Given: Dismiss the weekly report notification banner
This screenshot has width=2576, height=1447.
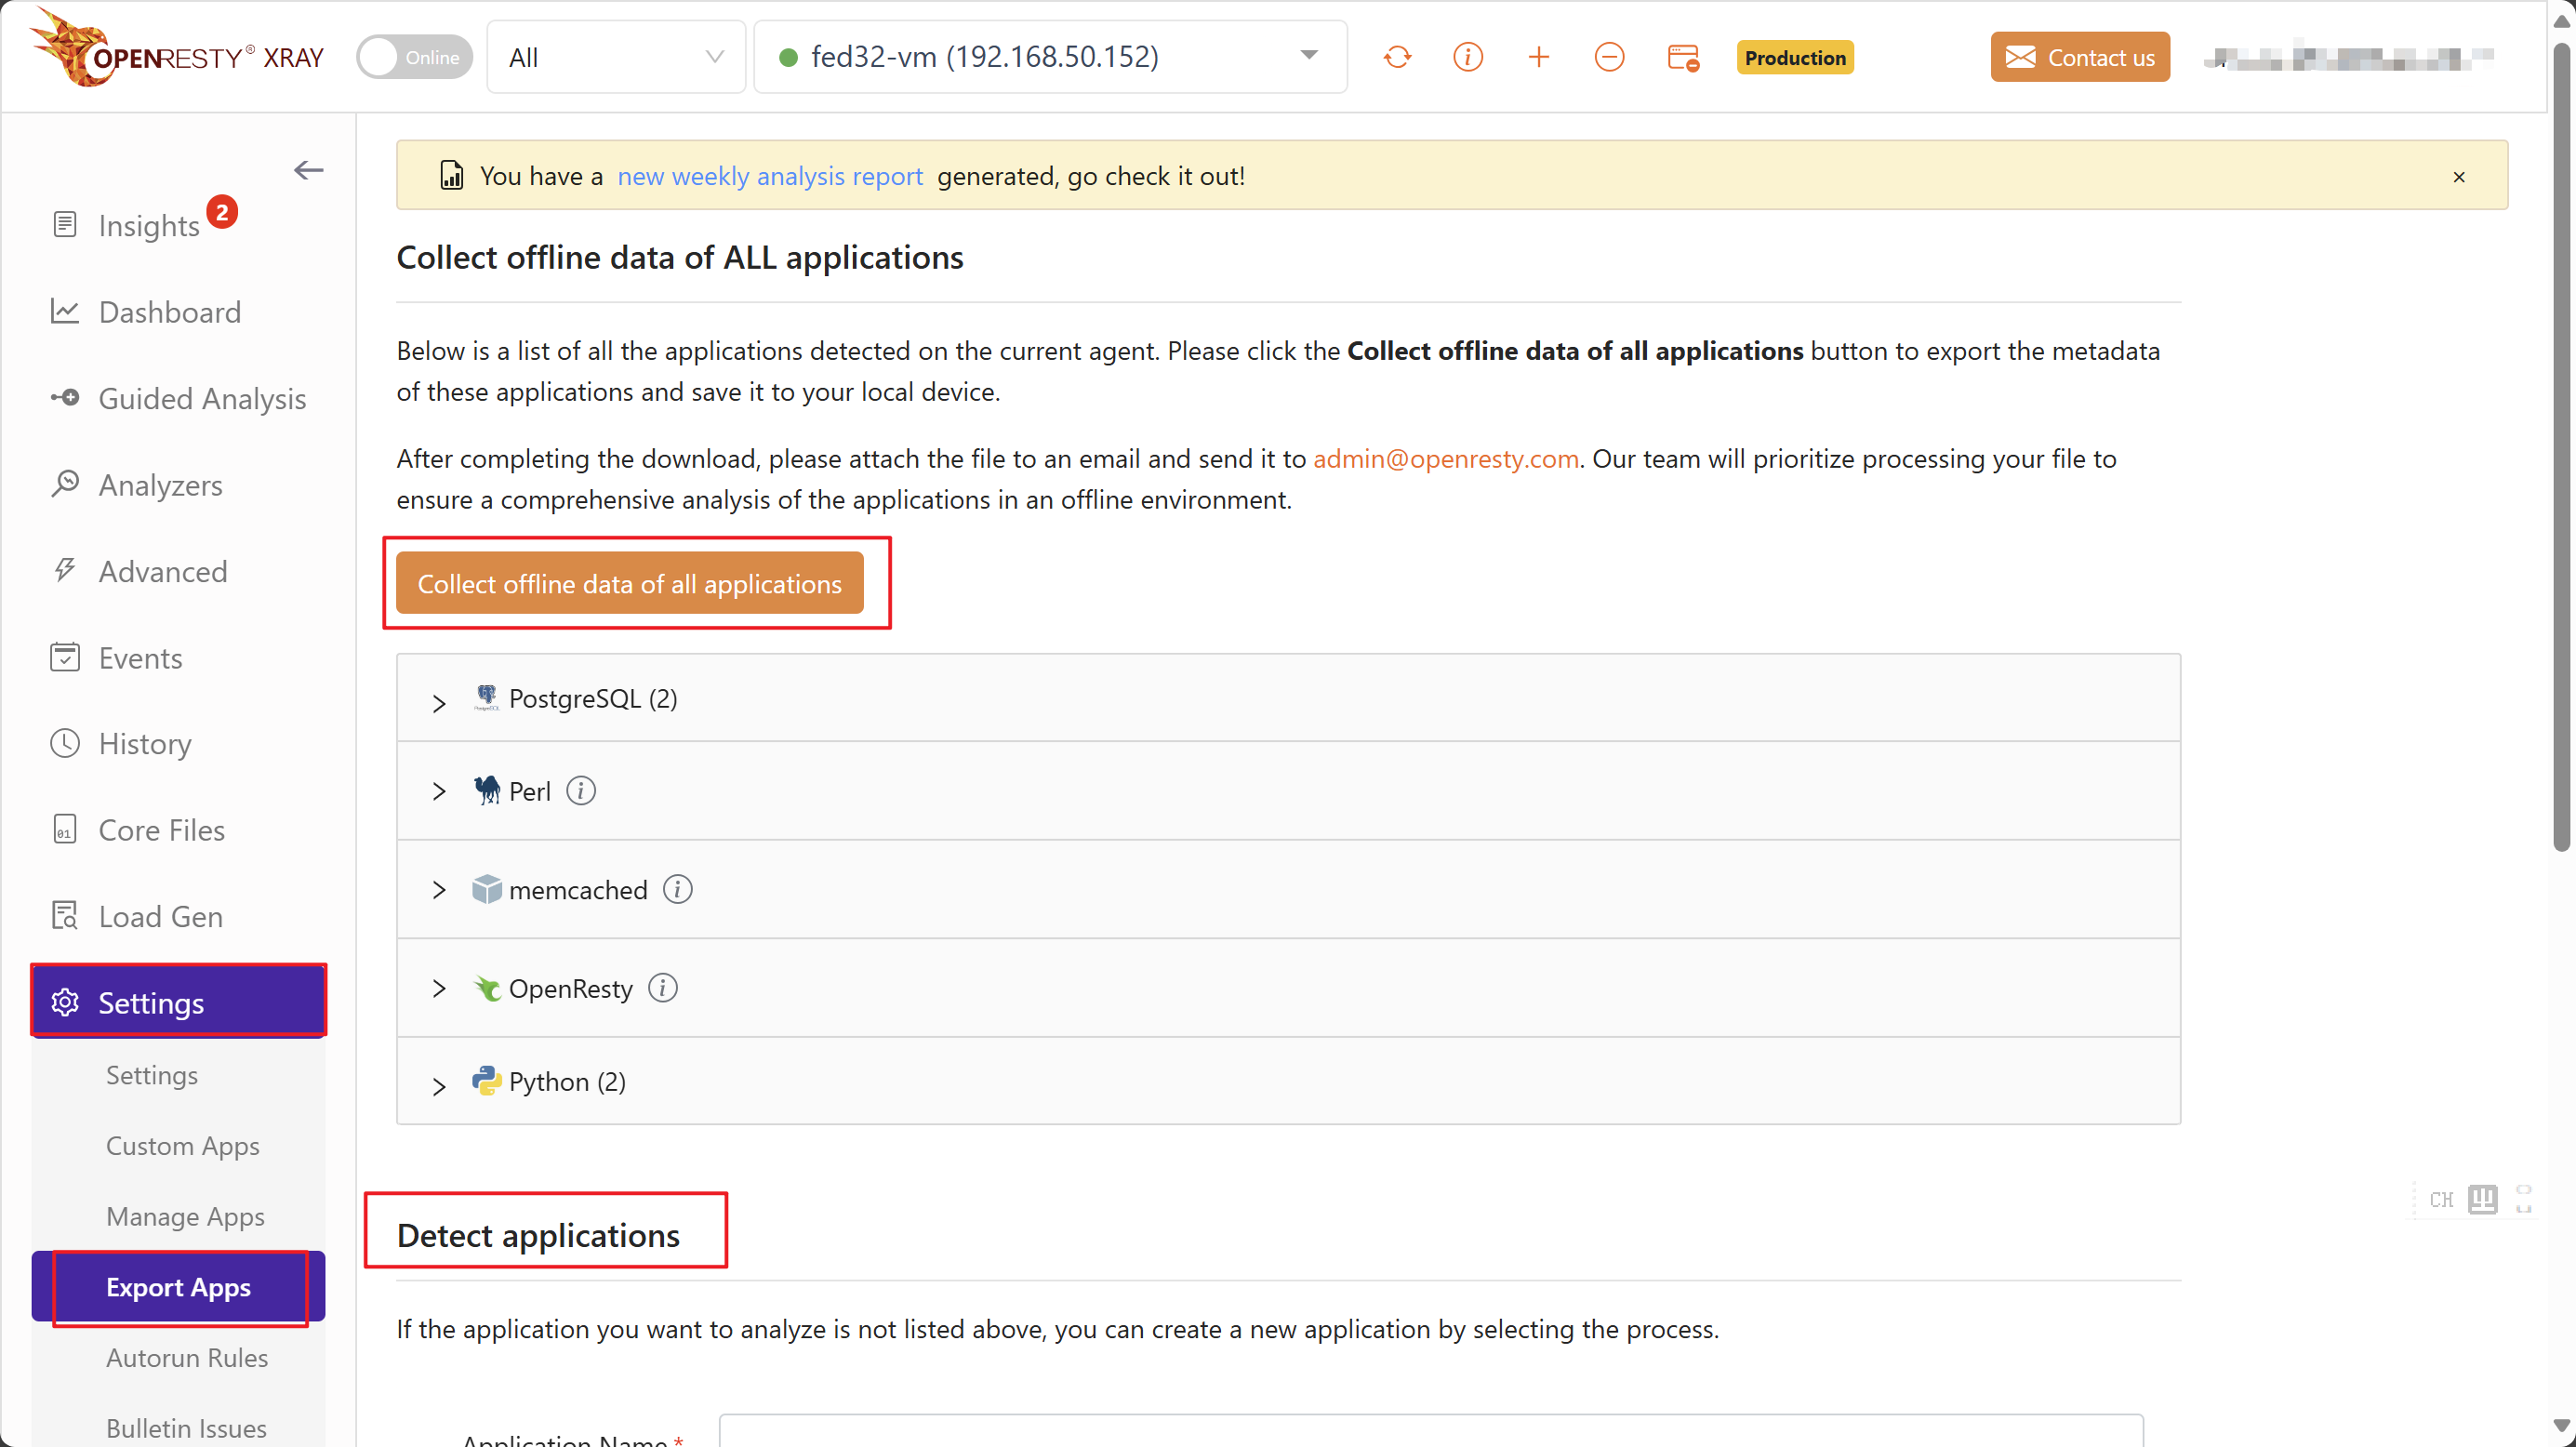Looking at the screenshot, I should (x=2458, y=177).
